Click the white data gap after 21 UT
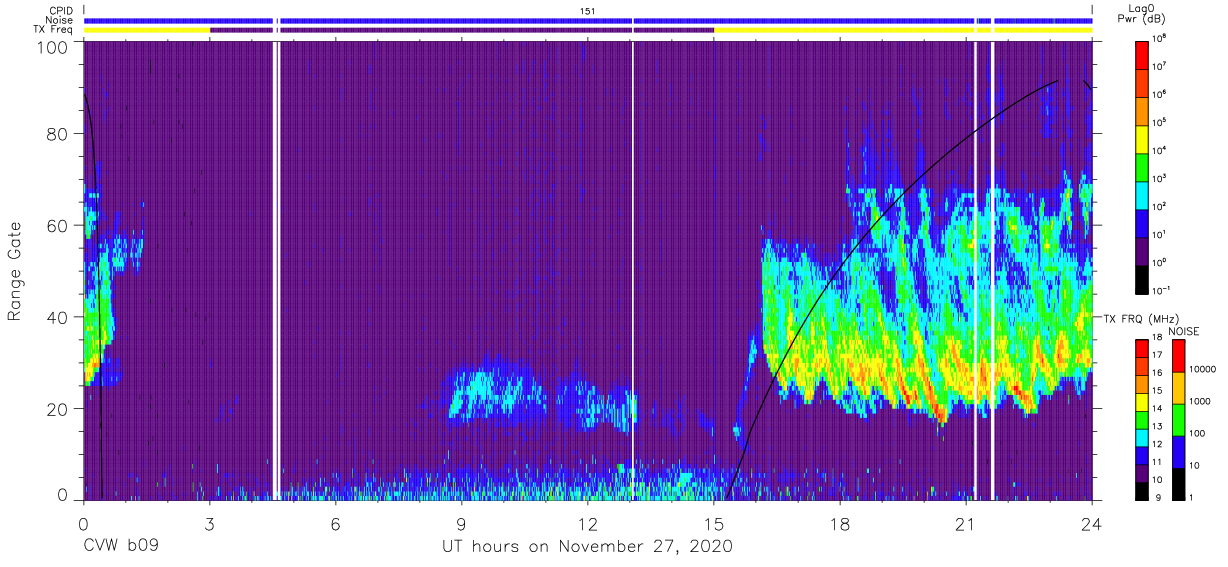 [991, 270]
